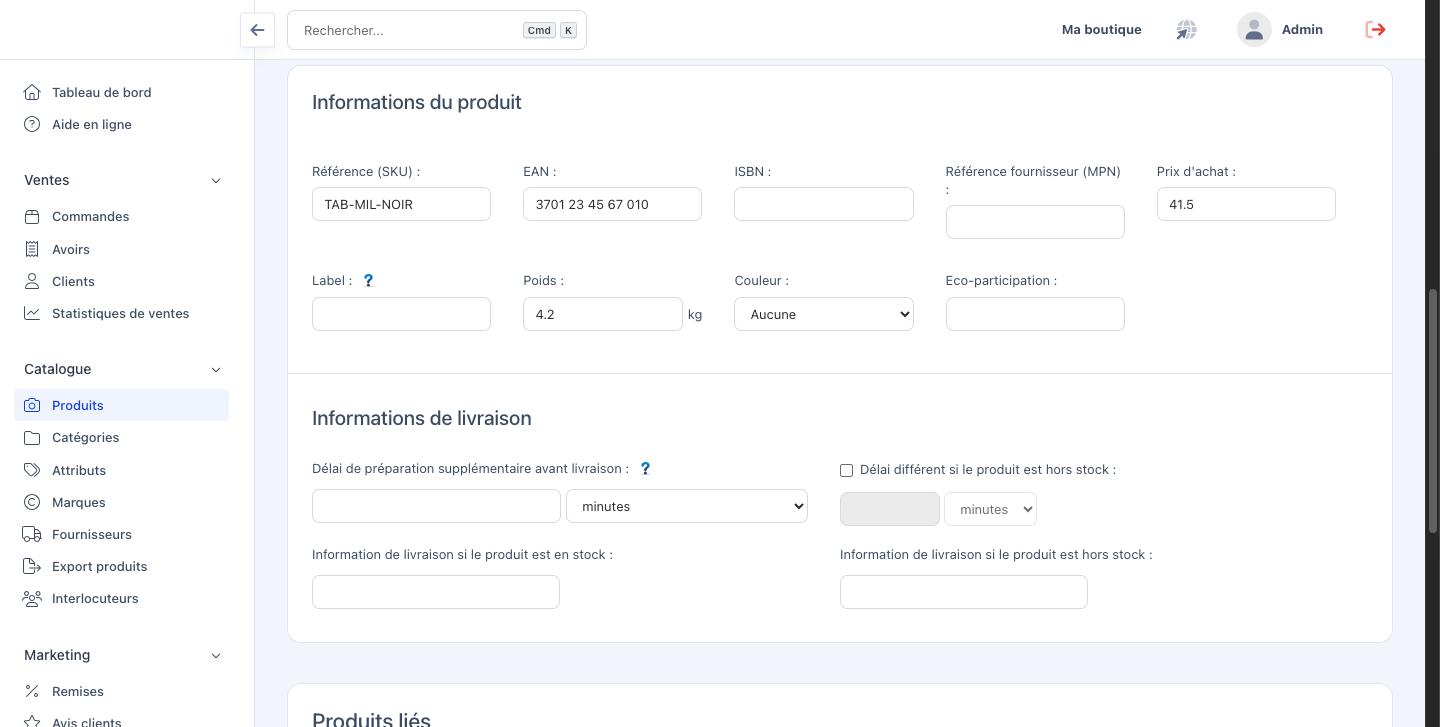
Task: Click the EAN input field
Action: tap(612, 204)
